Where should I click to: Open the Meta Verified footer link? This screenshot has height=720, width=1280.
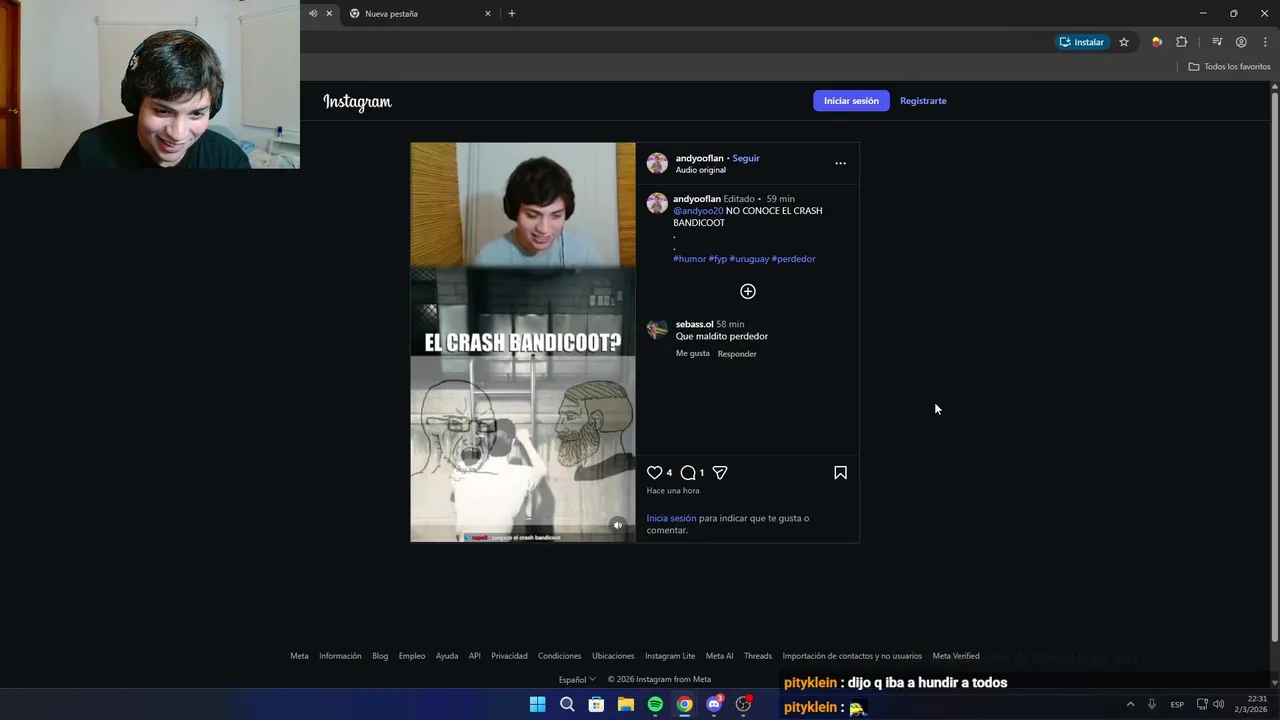[956, 656]
